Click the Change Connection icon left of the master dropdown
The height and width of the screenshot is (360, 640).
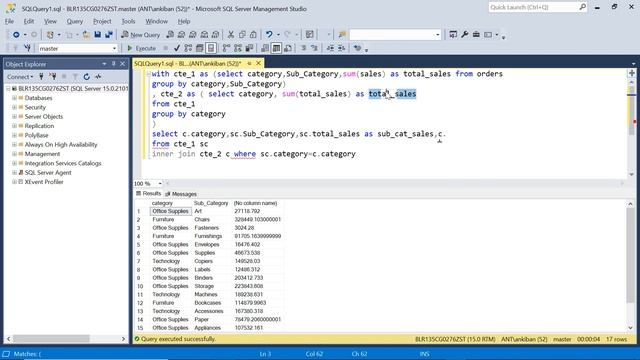click(27, 48)
